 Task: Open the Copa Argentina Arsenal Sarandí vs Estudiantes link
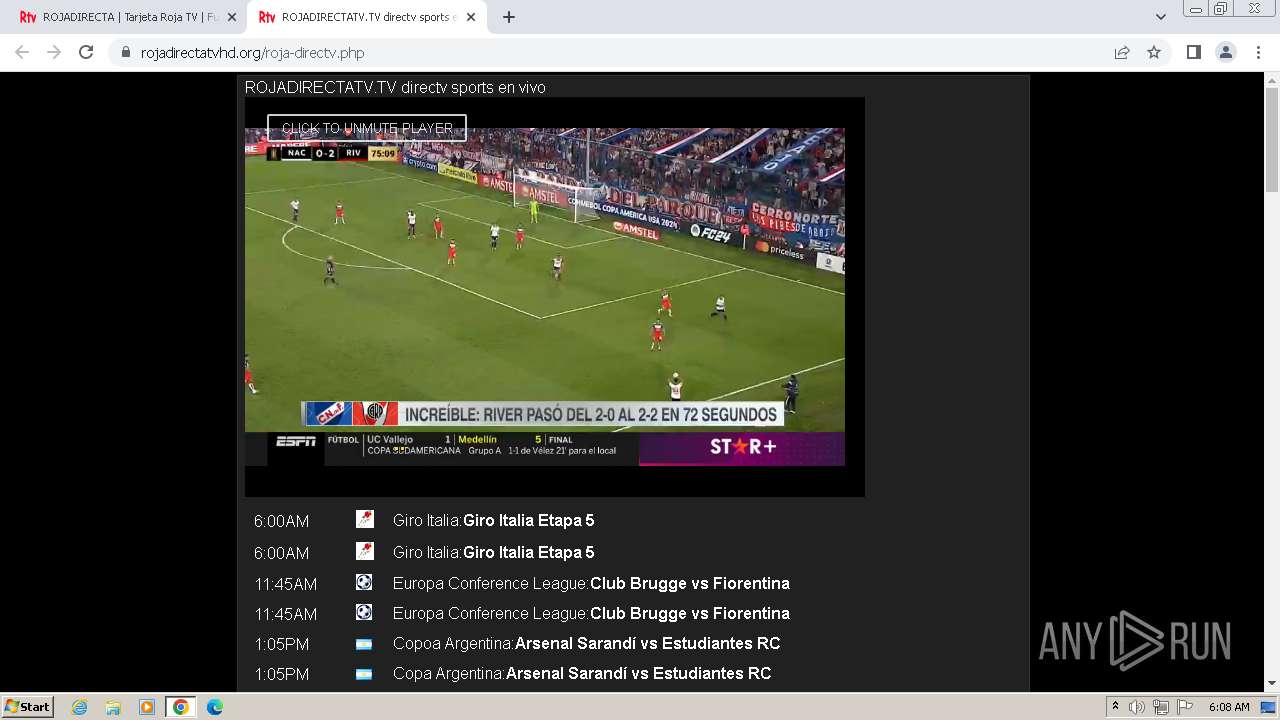582,673
